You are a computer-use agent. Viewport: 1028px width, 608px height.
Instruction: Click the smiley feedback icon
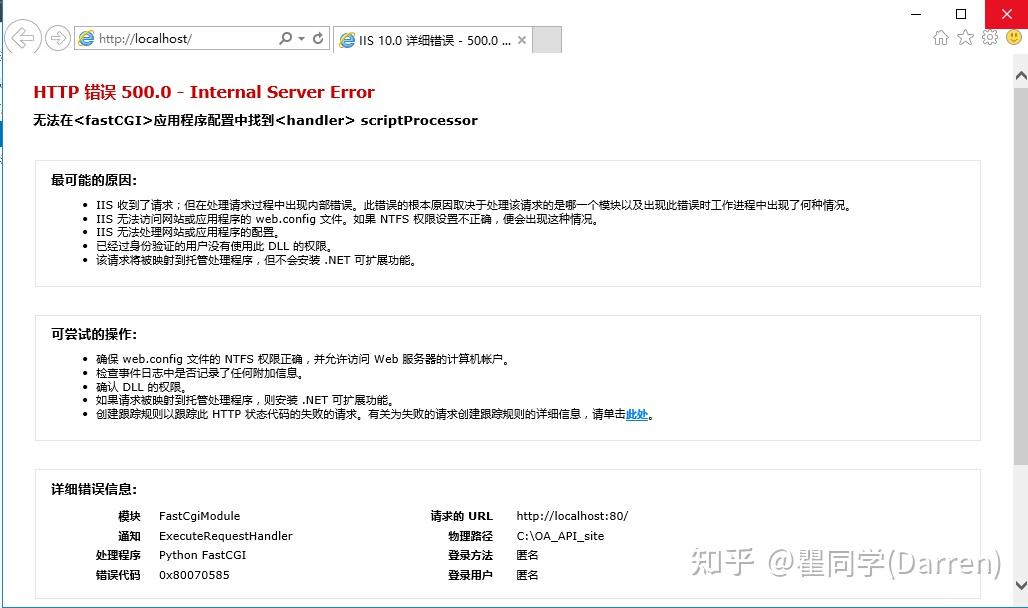tap(1014, 37)
